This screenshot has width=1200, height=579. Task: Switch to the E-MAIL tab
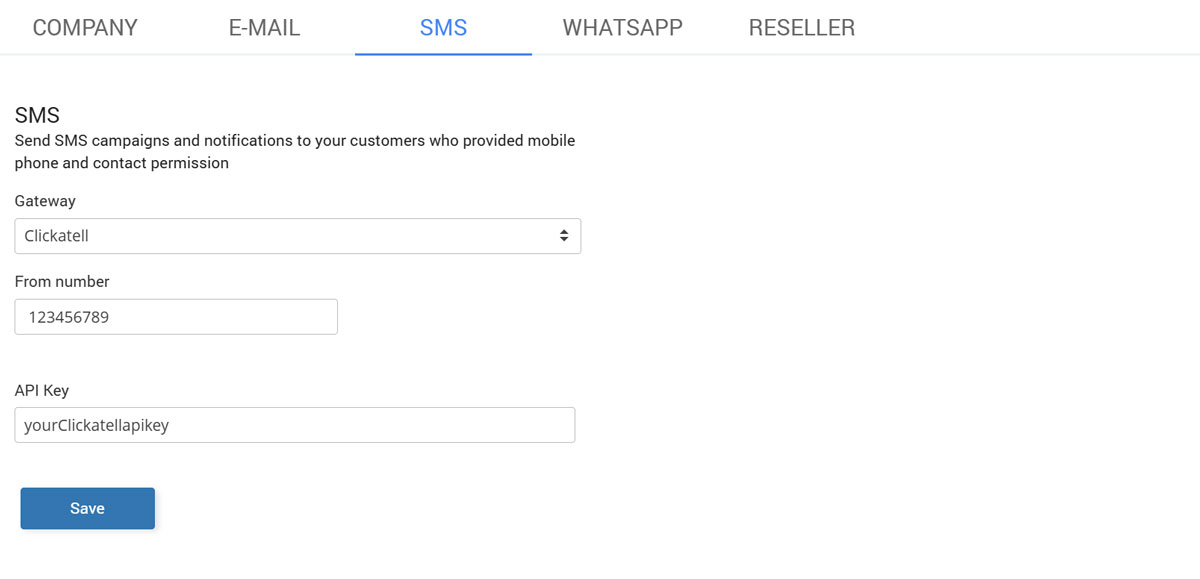click(x=264, y=27)
